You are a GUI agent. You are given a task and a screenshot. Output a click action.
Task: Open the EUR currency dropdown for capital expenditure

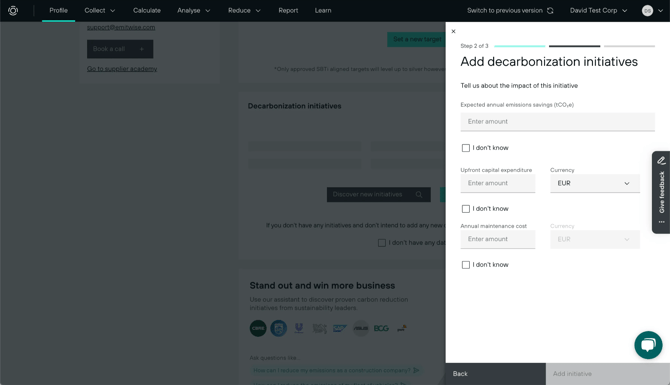coord(595,183)
